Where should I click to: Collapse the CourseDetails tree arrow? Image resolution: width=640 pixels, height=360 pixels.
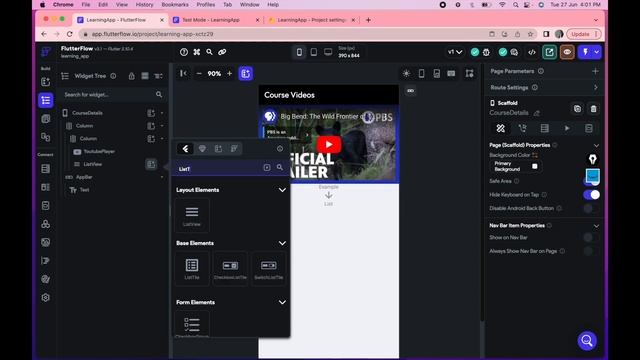click(162, 113)
